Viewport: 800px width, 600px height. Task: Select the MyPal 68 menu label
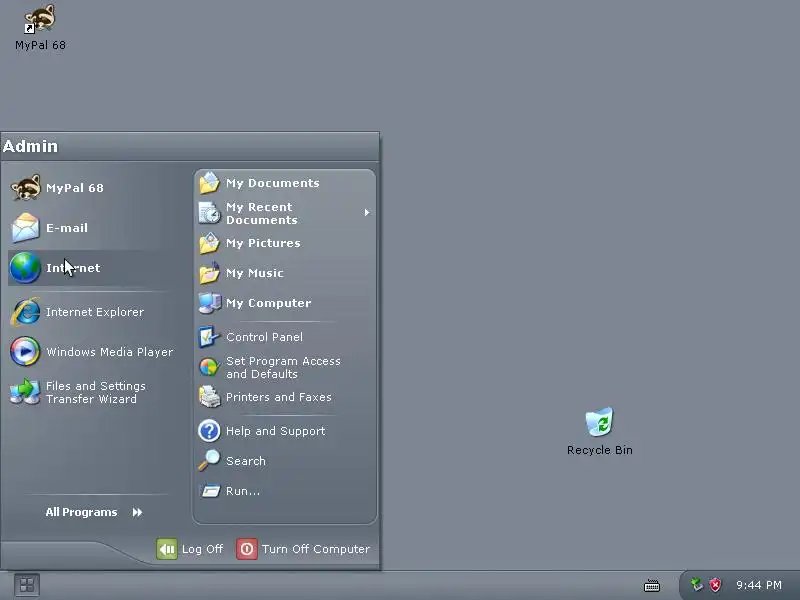pyautogui.click(x=75, y=188)
